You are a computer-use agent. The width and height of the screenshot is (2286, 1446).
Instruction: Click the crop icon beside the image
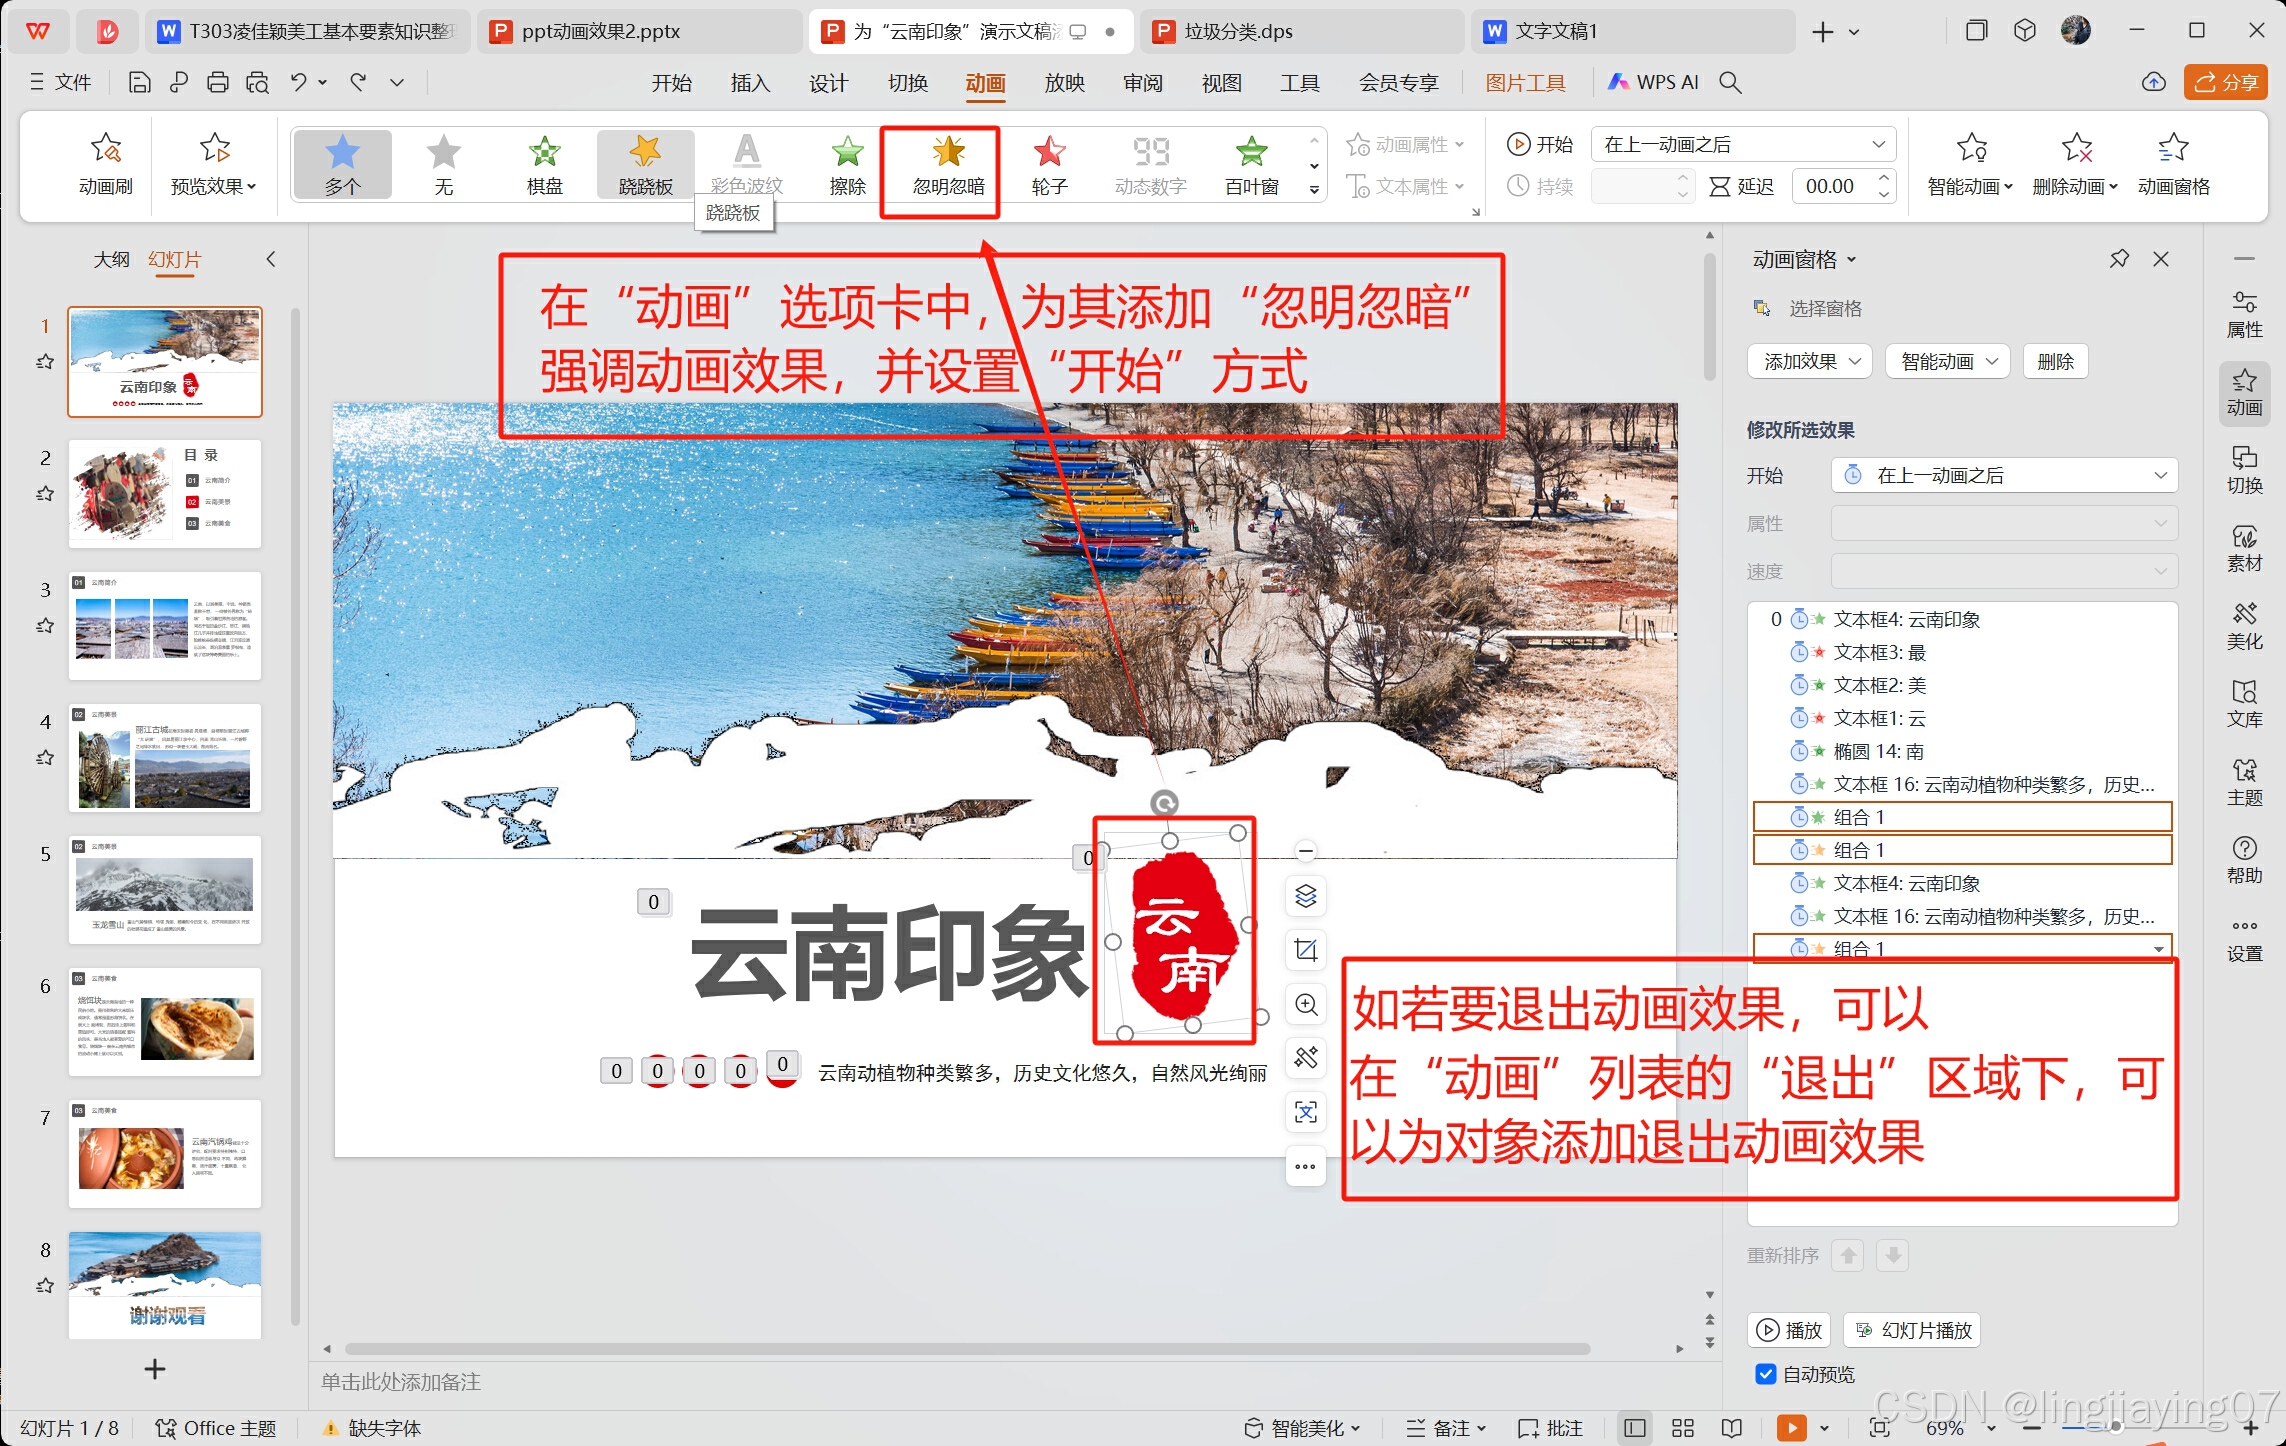tap(1306, 950)
